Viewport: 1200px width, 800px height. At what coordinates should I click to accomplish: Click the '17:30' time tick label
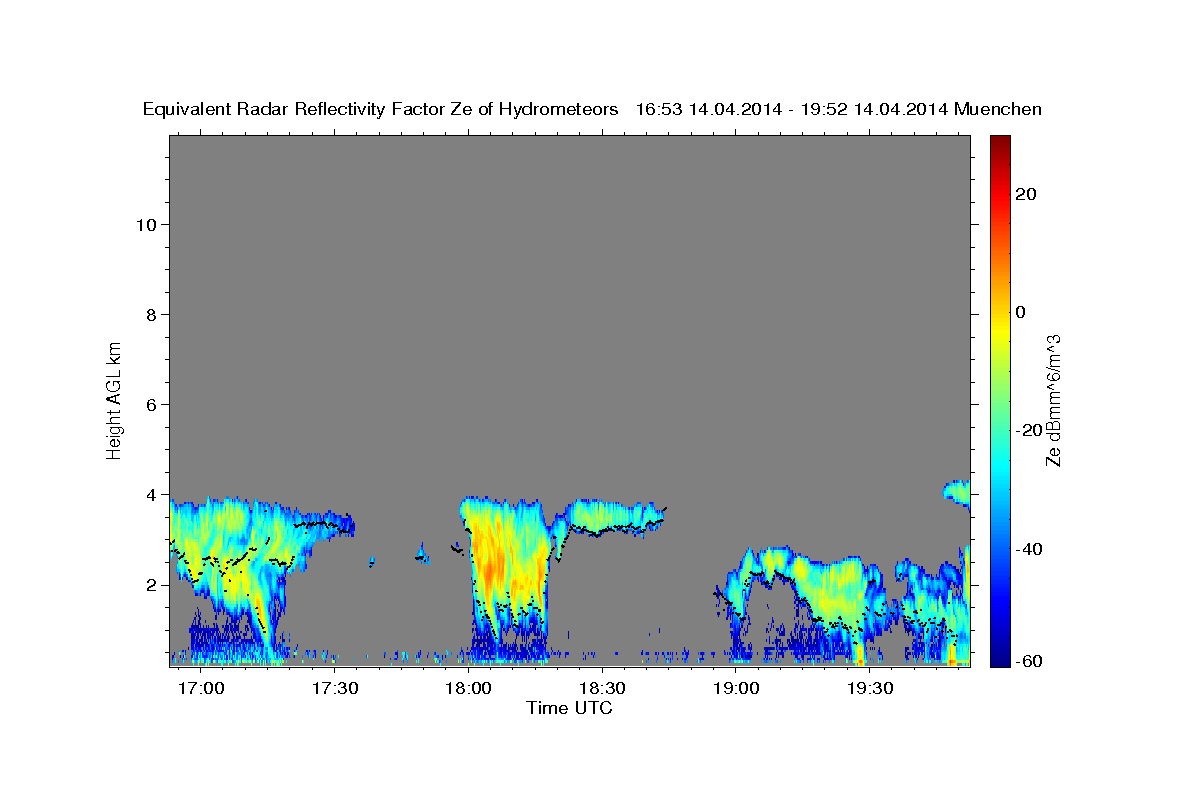coord(335,689)
